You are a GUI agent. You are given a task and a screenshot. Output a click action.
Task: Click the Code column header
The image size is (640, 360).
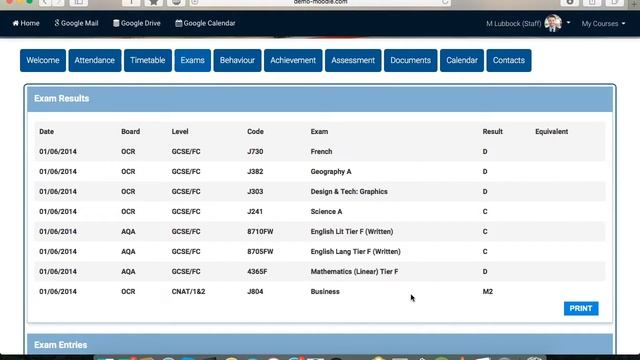(x=256, y=131)
